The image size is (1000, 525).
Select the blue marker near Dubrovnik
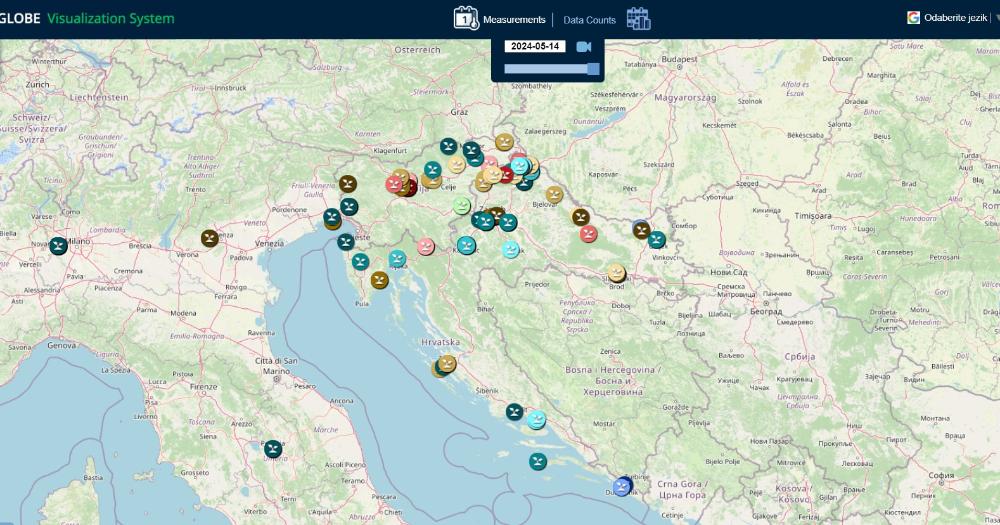click(622, 487)
